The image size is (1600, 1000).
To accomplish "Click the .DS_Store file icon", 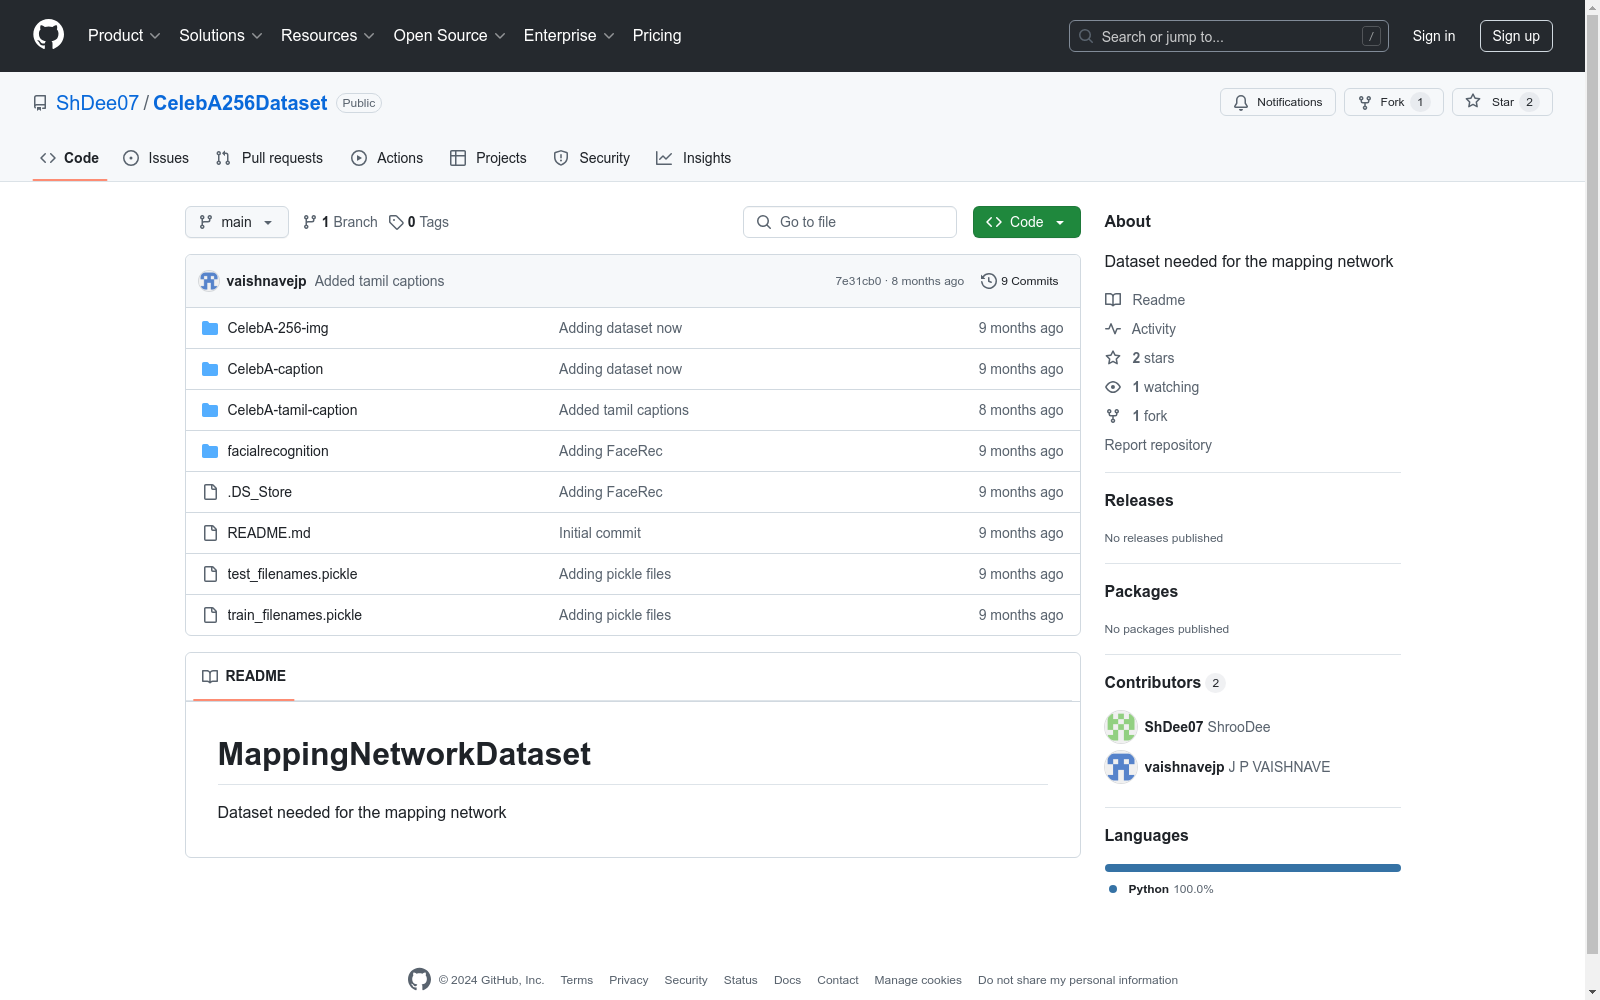I will (210, 492).
